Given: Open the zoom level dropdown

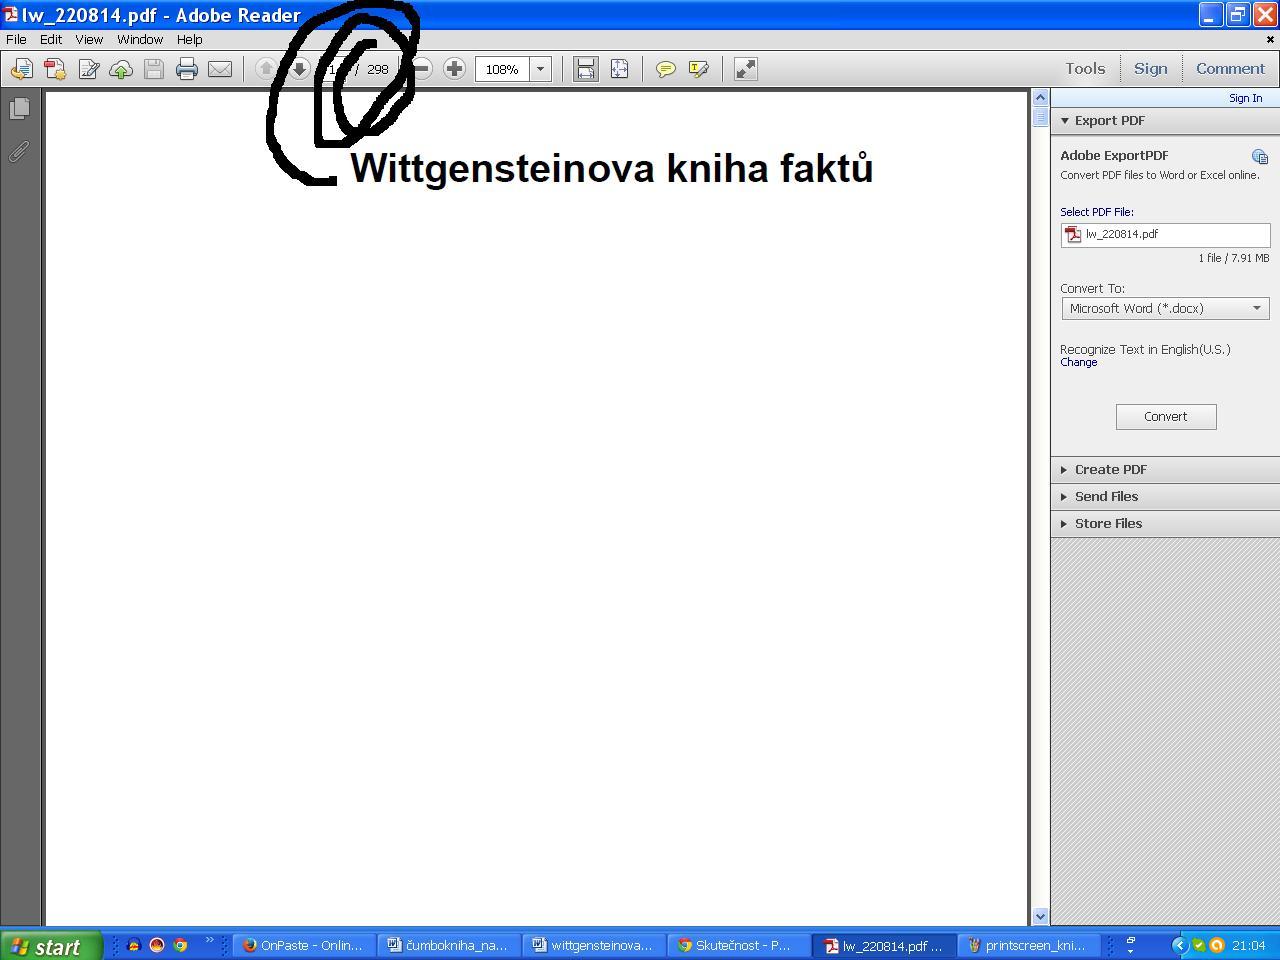Looking at the screenshot, I should pos(539,68).
